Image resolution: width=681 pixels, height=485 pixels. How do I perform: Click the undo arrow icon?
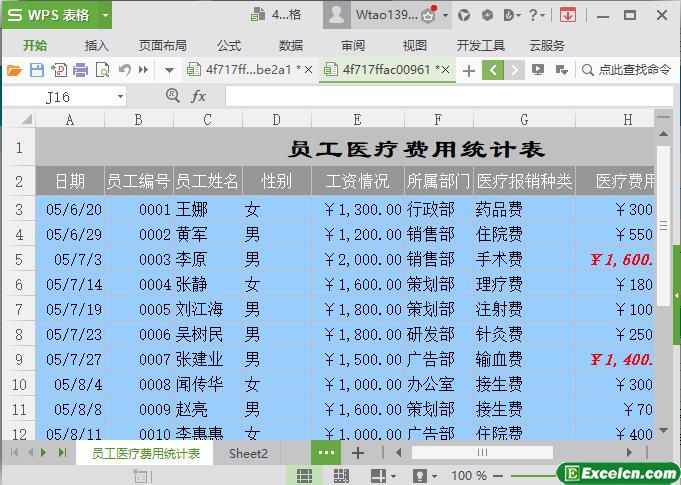pyautogui.click(x=125, y=70)
